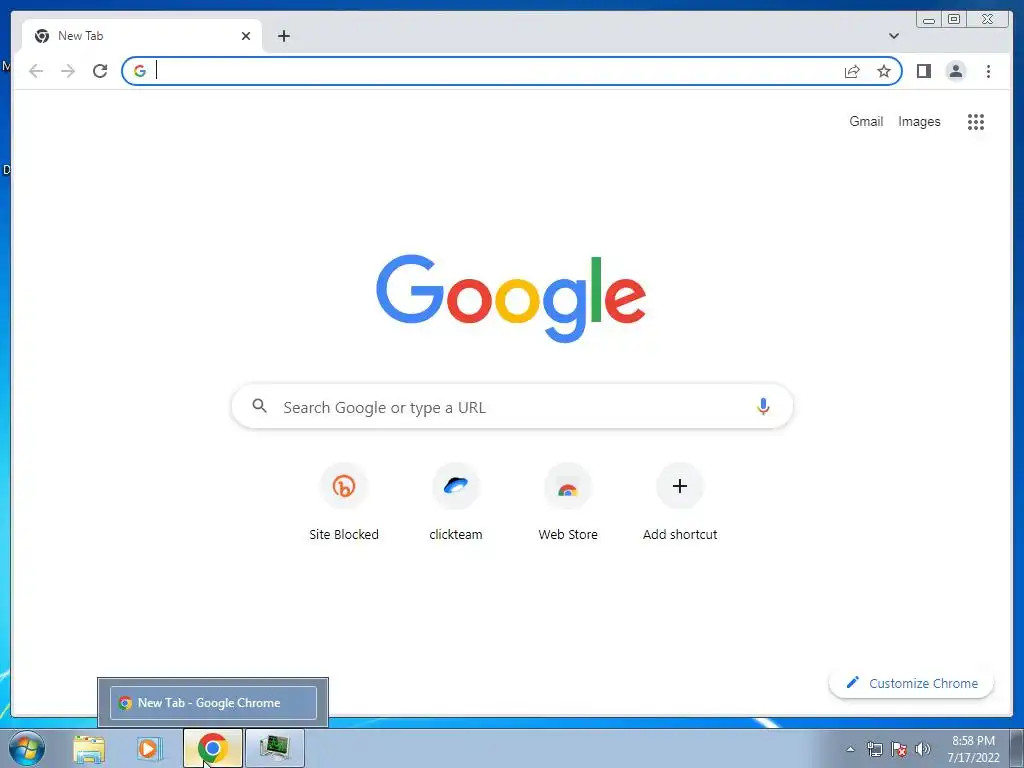The height and width of the screenshot is (768, 1024).
Task: Add shortcut plus tile
Action: click(680, 502)
